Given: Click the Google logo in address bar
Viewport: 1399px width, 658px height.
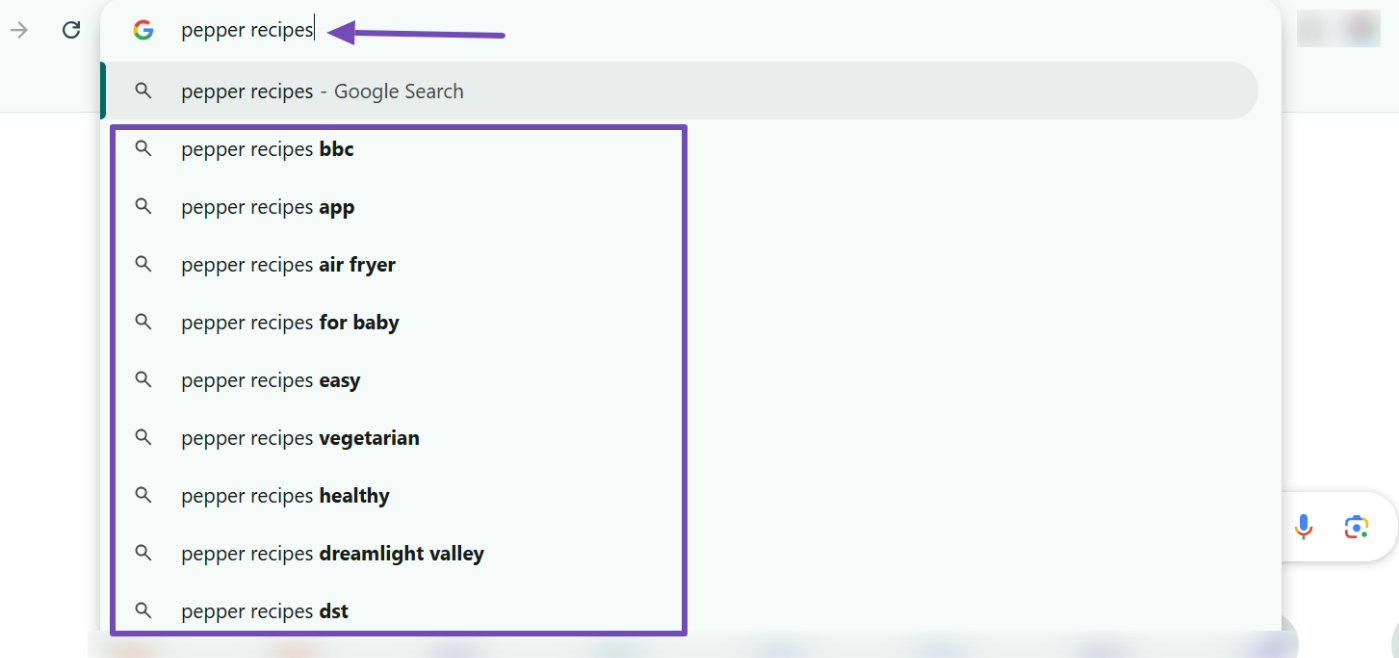Looking at the screenshot, I should [143, 30].
